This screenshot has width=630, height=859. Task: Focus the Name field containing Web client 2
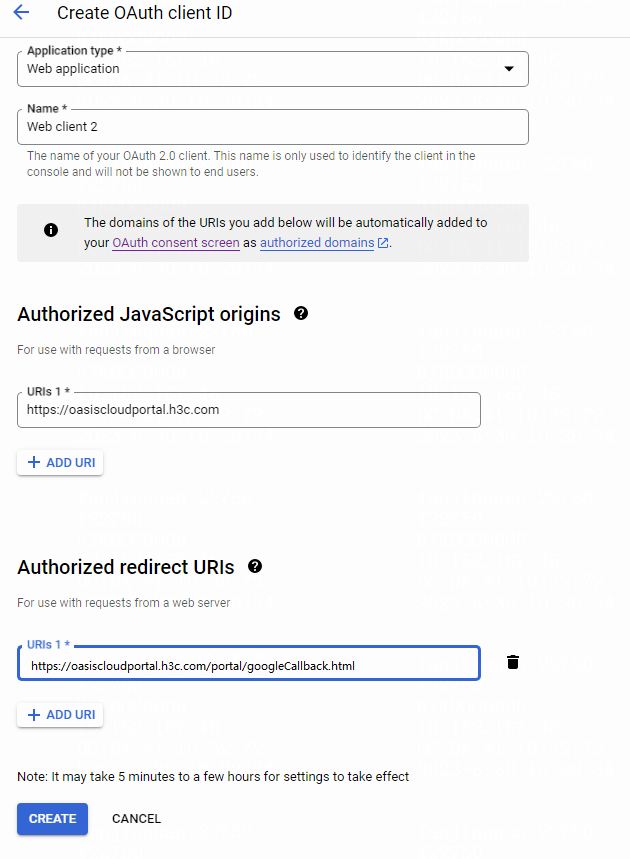pos(273,127)
